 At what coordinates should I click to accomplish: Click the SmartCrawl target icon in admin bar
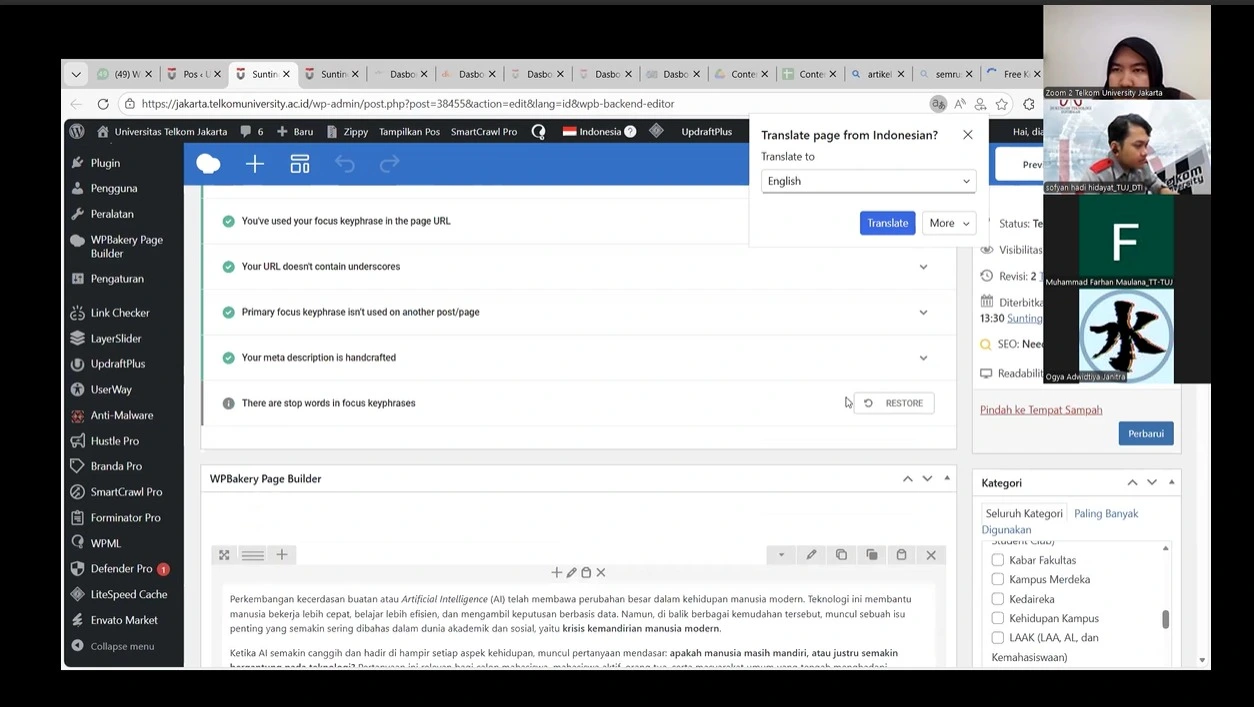(x=538, y=131)
